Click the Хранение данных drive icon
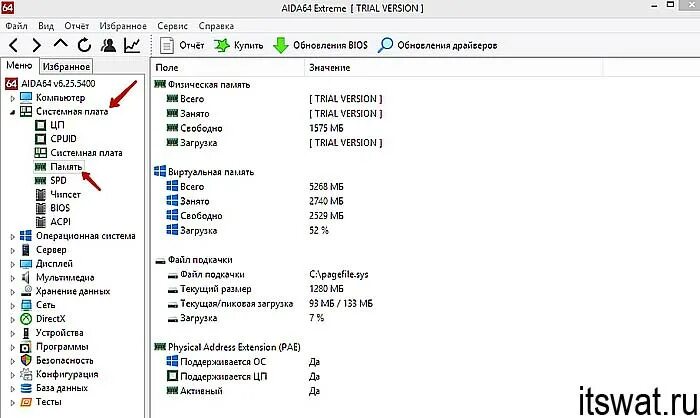This screenshot has width=700, height=418. (26, 292)
